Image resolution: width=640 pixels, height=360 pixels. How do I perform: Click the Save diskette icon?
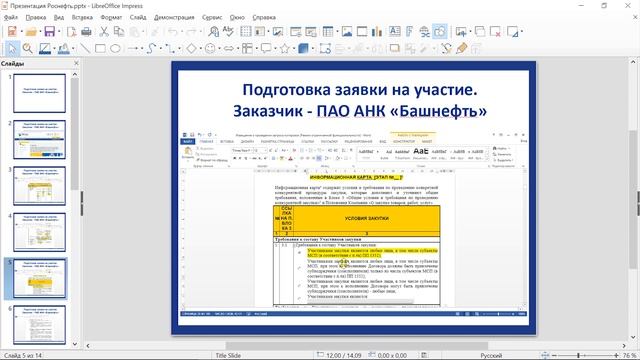[x=49, y=31]
